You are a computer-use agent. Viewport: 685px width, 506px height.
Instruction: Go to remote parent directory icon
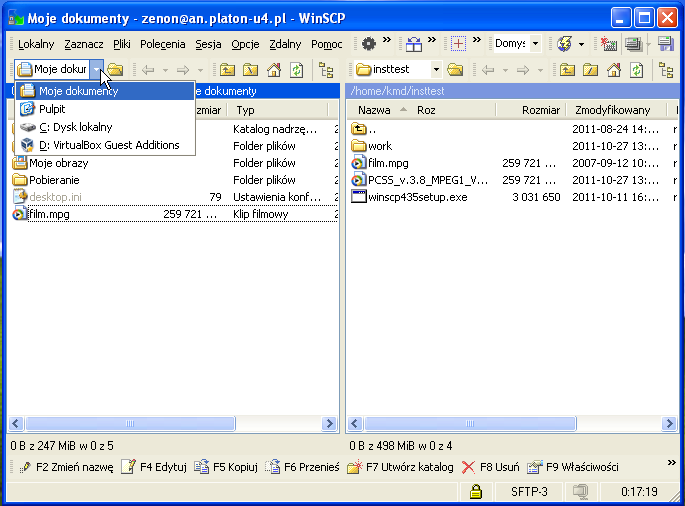click(567, 69)
